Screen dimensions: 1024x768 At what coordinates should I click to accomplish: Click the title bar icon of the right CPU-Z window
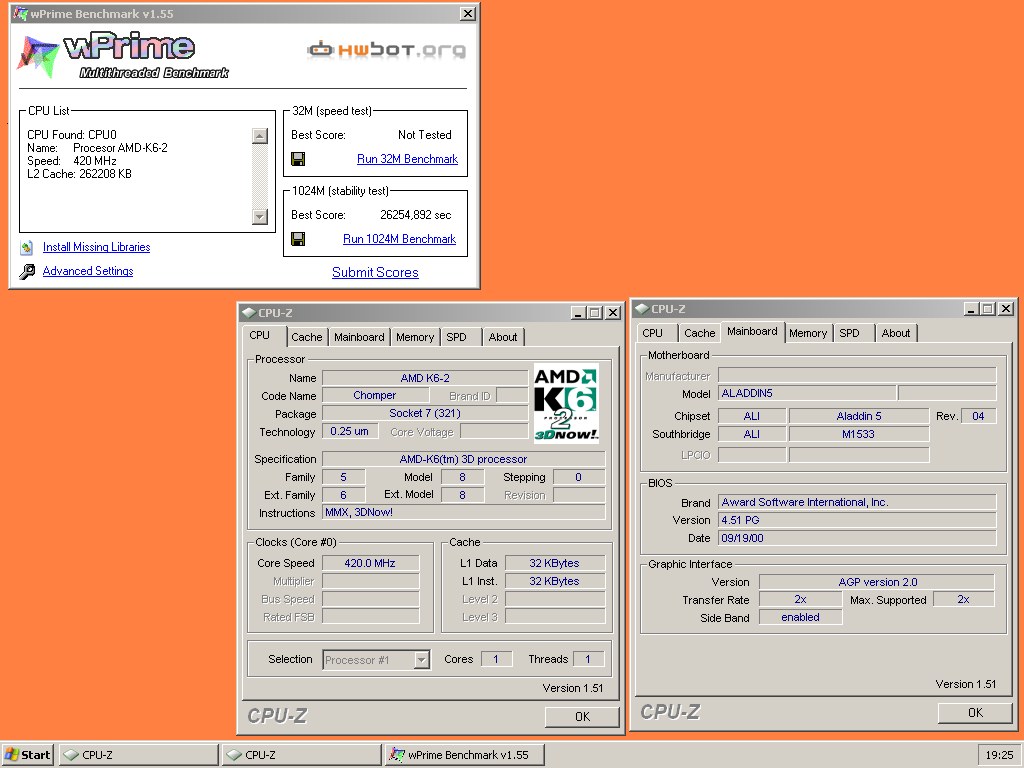pos(642,309)
